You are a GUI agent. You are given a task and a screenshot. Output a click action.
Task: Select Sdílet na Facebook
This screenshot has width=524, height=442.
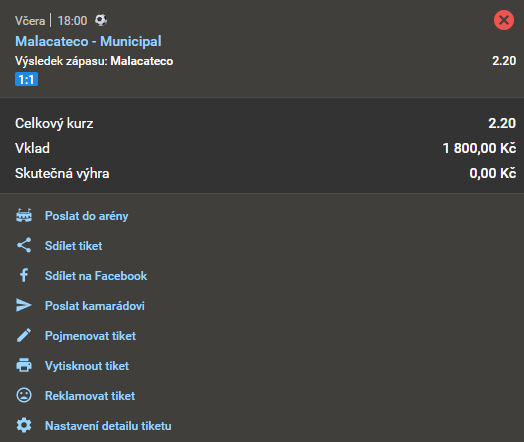(x=96, y=276)
